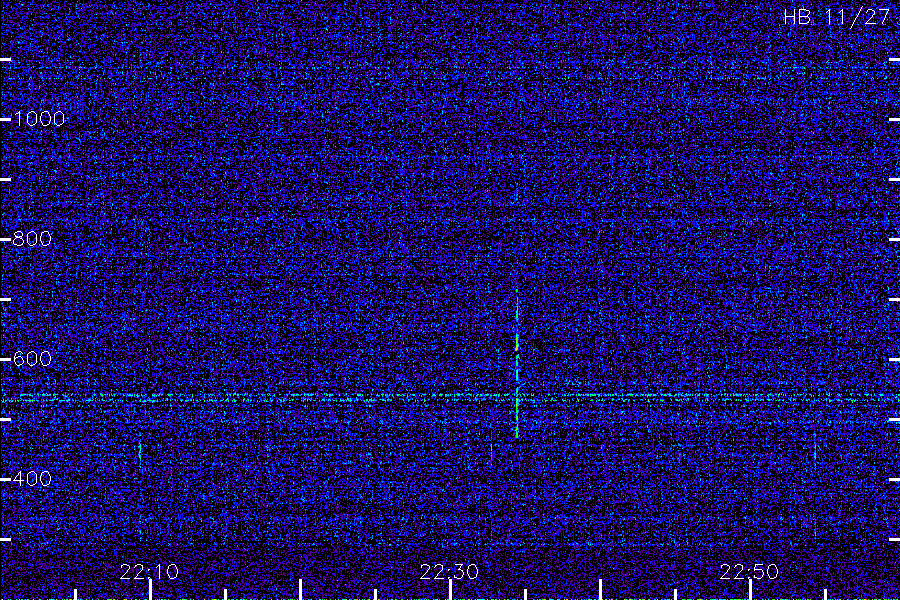The width and height of the screenshot is (900, 600).
Task: Click the 1000 frequency axis label
Action: coord(39,119)
